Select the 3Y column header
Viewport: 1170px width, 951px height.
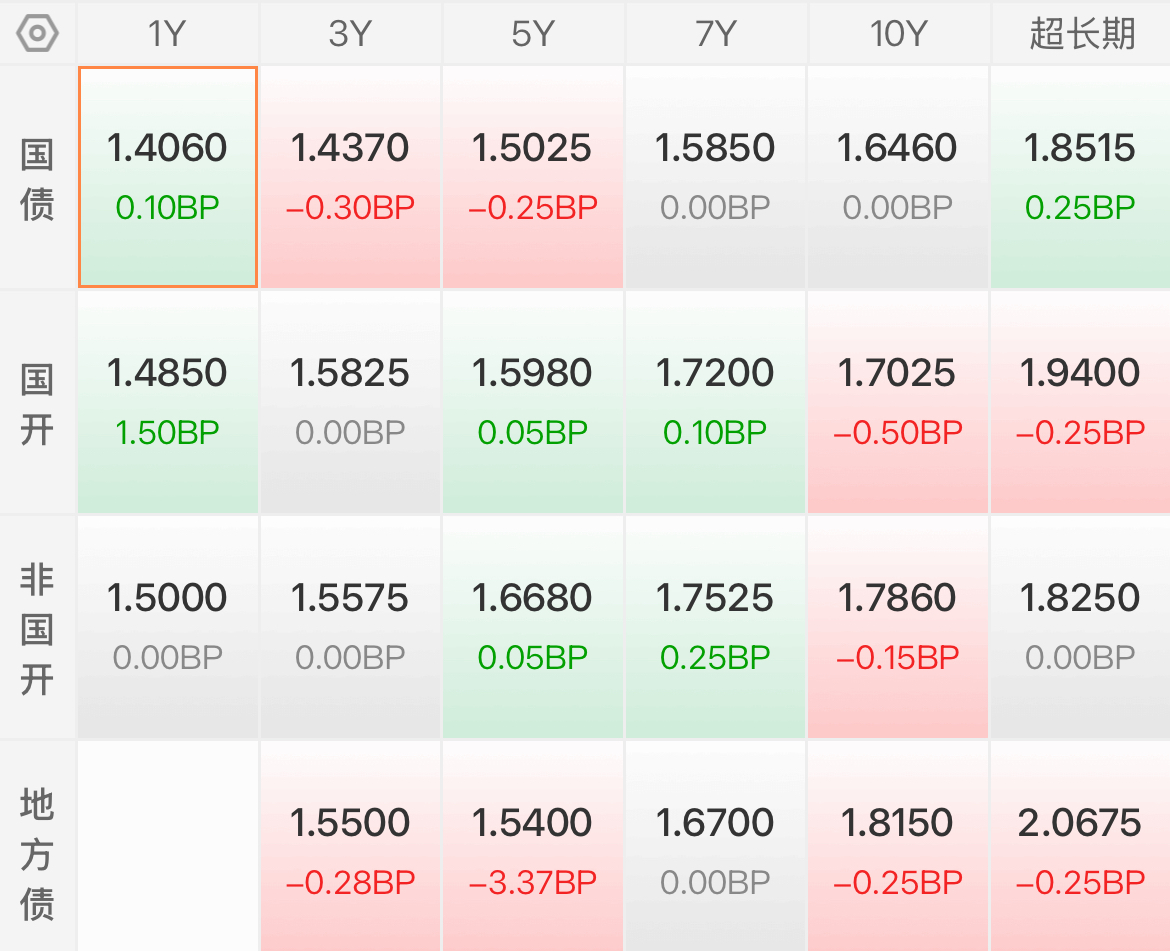351,34
